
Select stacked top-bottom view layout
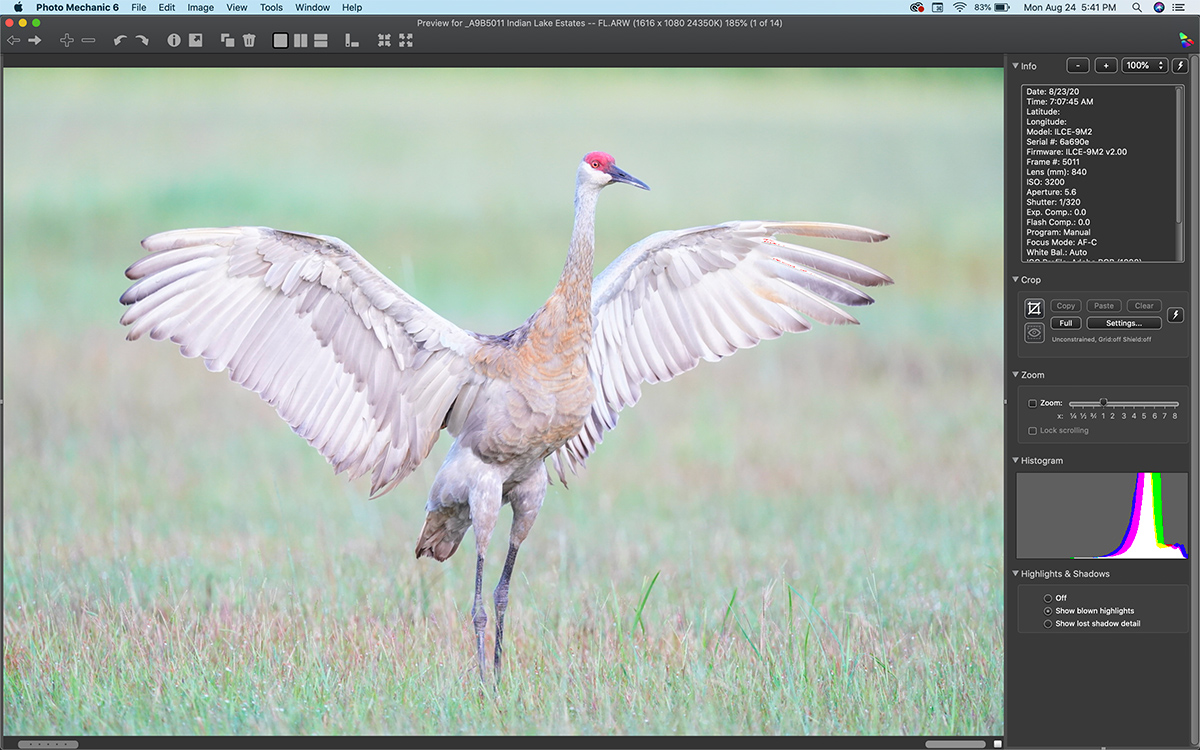coord(320,40)
